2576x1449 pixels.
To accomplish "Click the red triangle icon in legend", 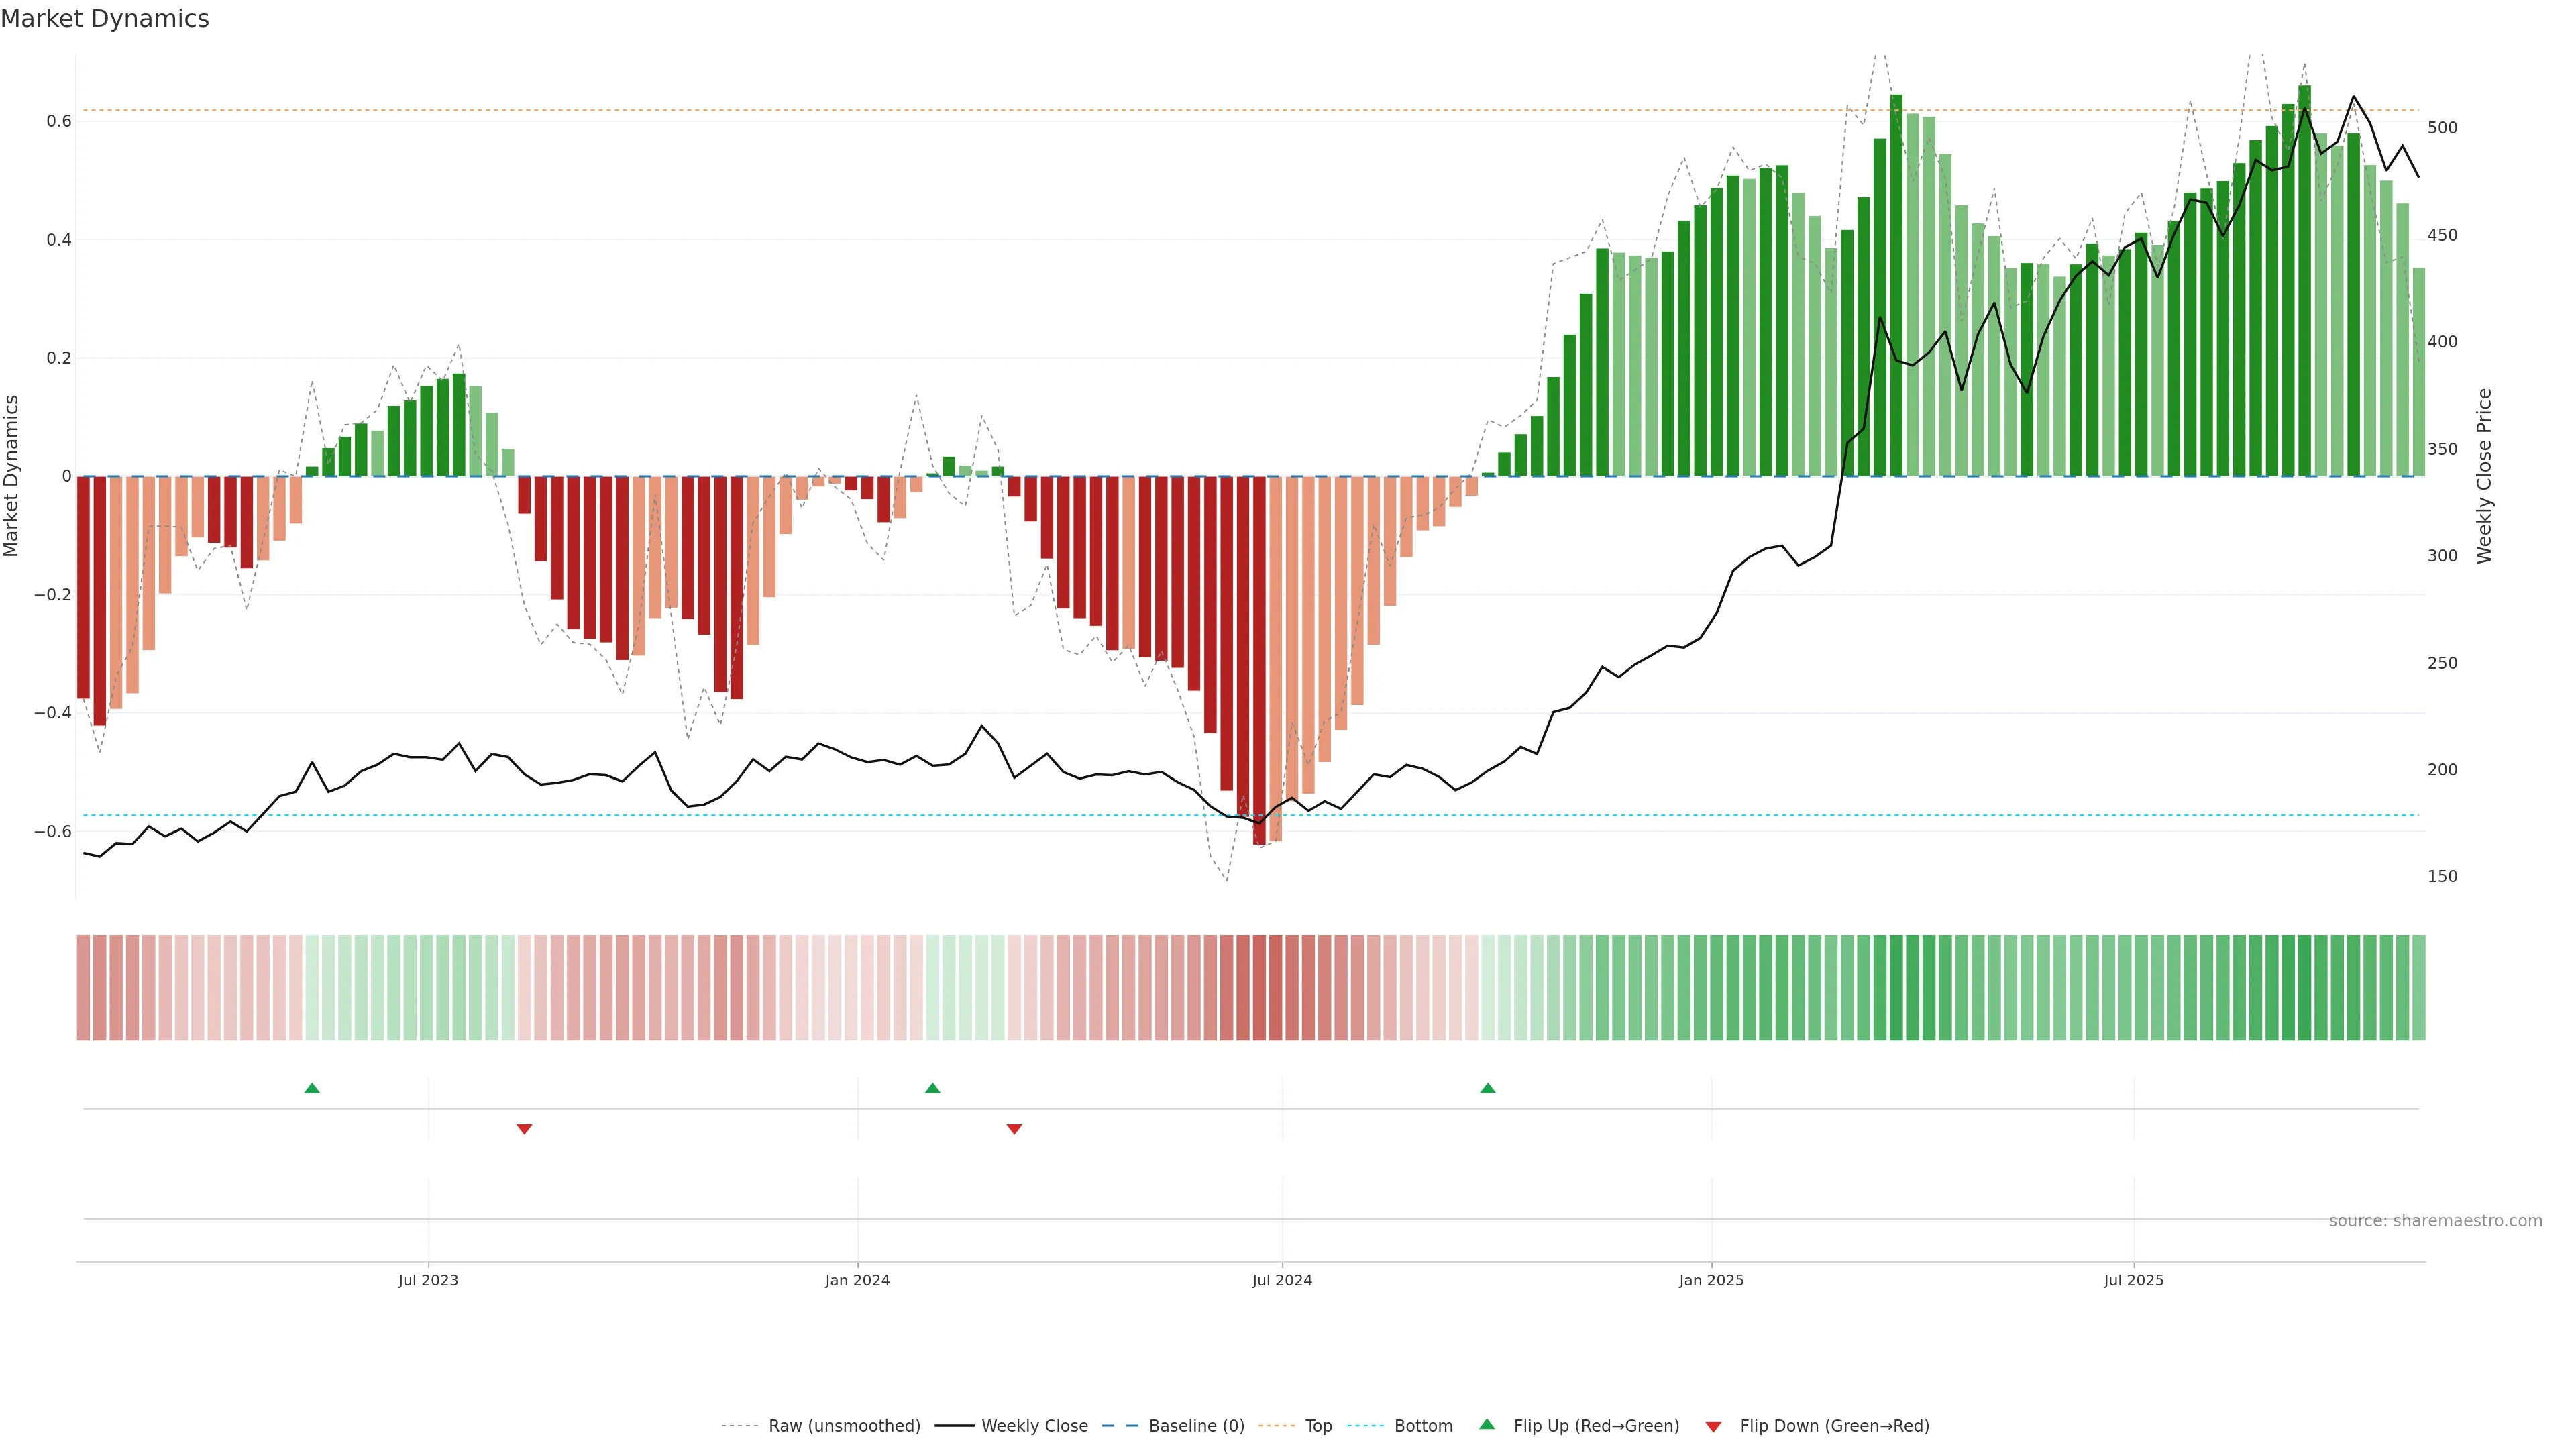I will pyautogui.click(x=1713, y=1426).
